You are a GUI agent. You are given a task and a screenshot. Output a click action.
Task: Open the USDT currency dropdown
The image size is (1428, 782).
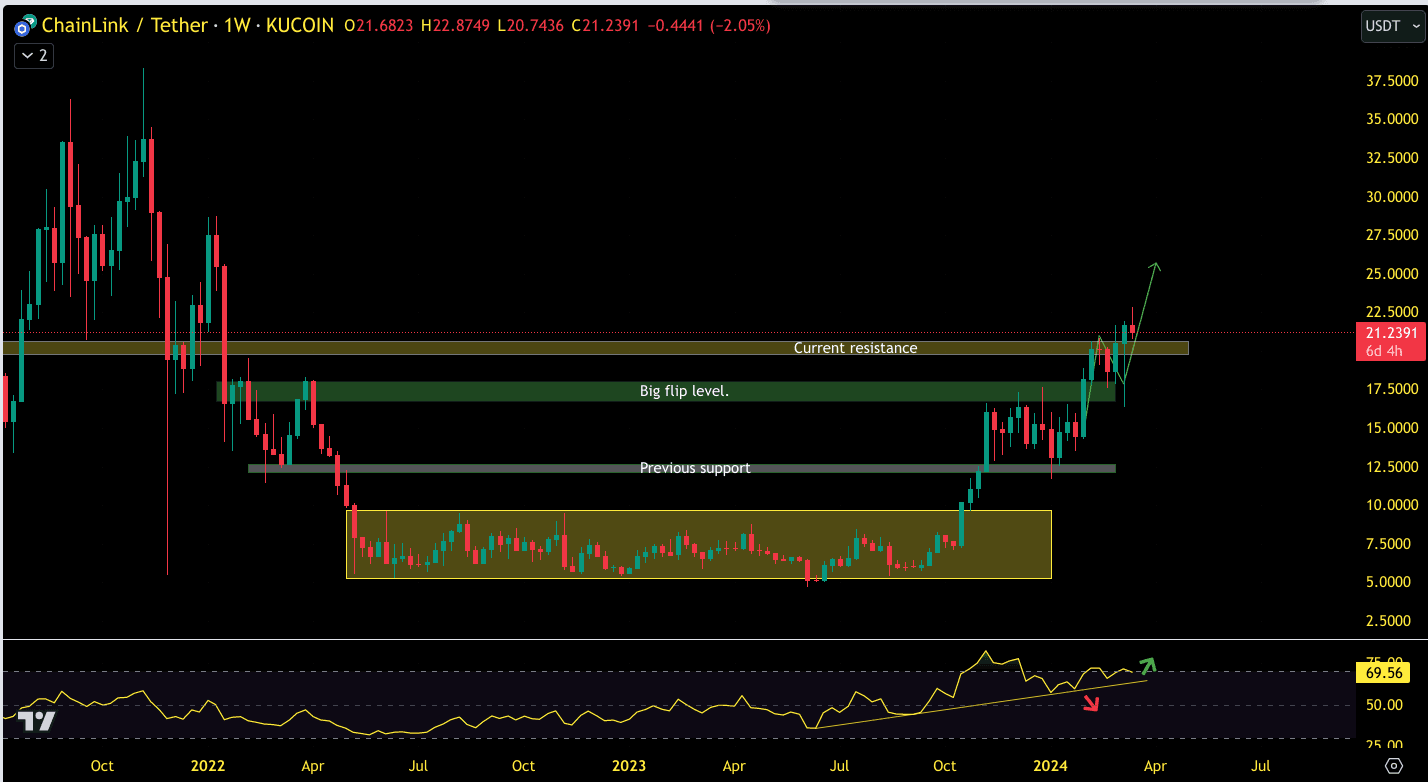coord(1392,26)
